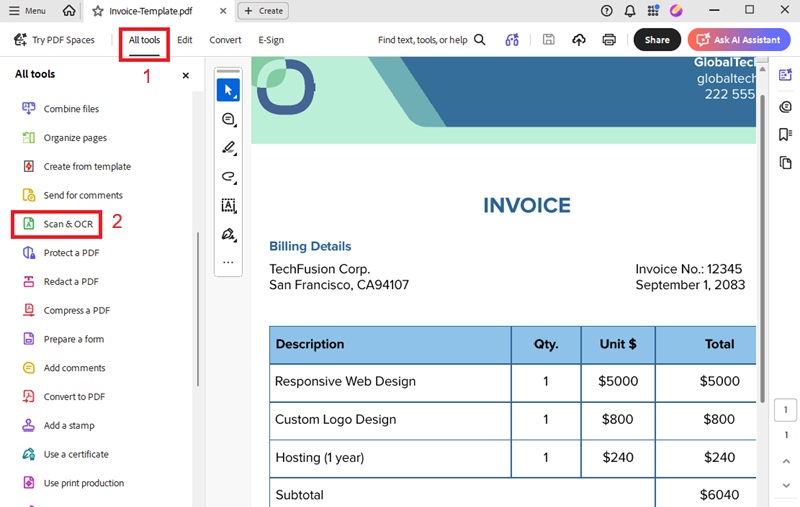Viewport: 800px width, 507px height.
Task: Go to previous page up chevron
Action: pos(786,461)
